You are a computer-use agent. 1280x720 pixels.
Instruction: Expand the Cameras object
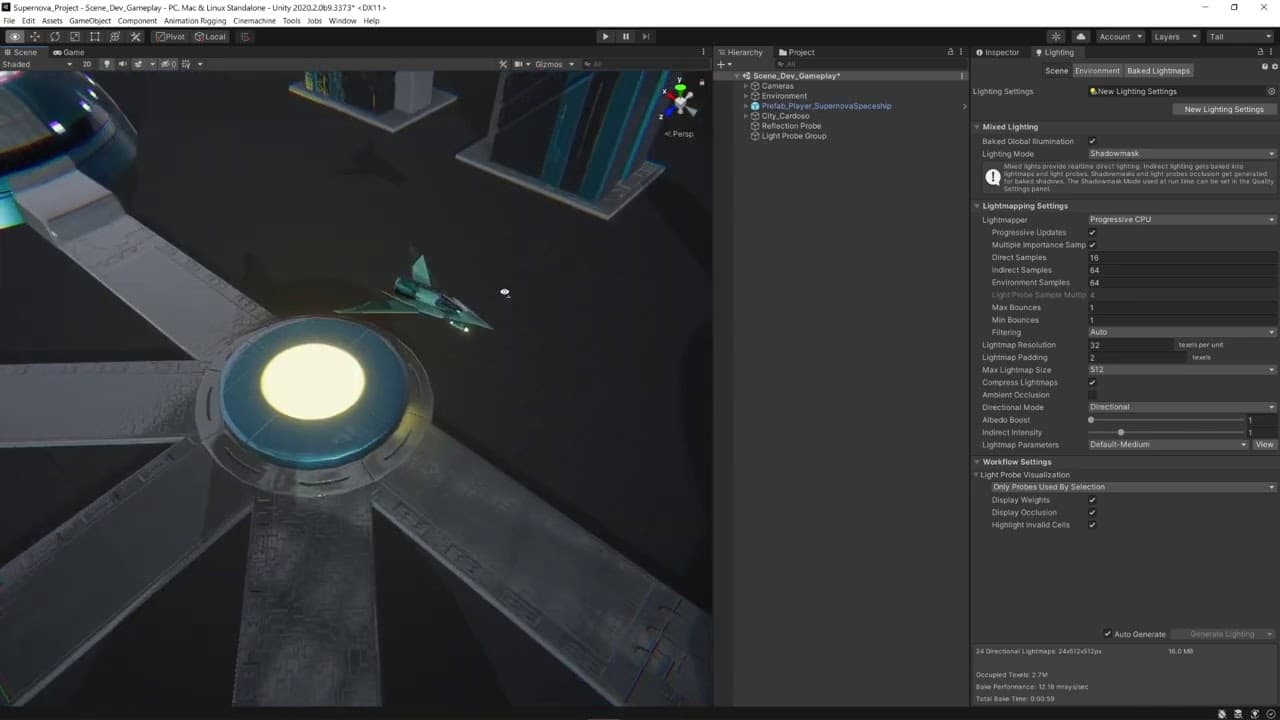click(746, 86)
